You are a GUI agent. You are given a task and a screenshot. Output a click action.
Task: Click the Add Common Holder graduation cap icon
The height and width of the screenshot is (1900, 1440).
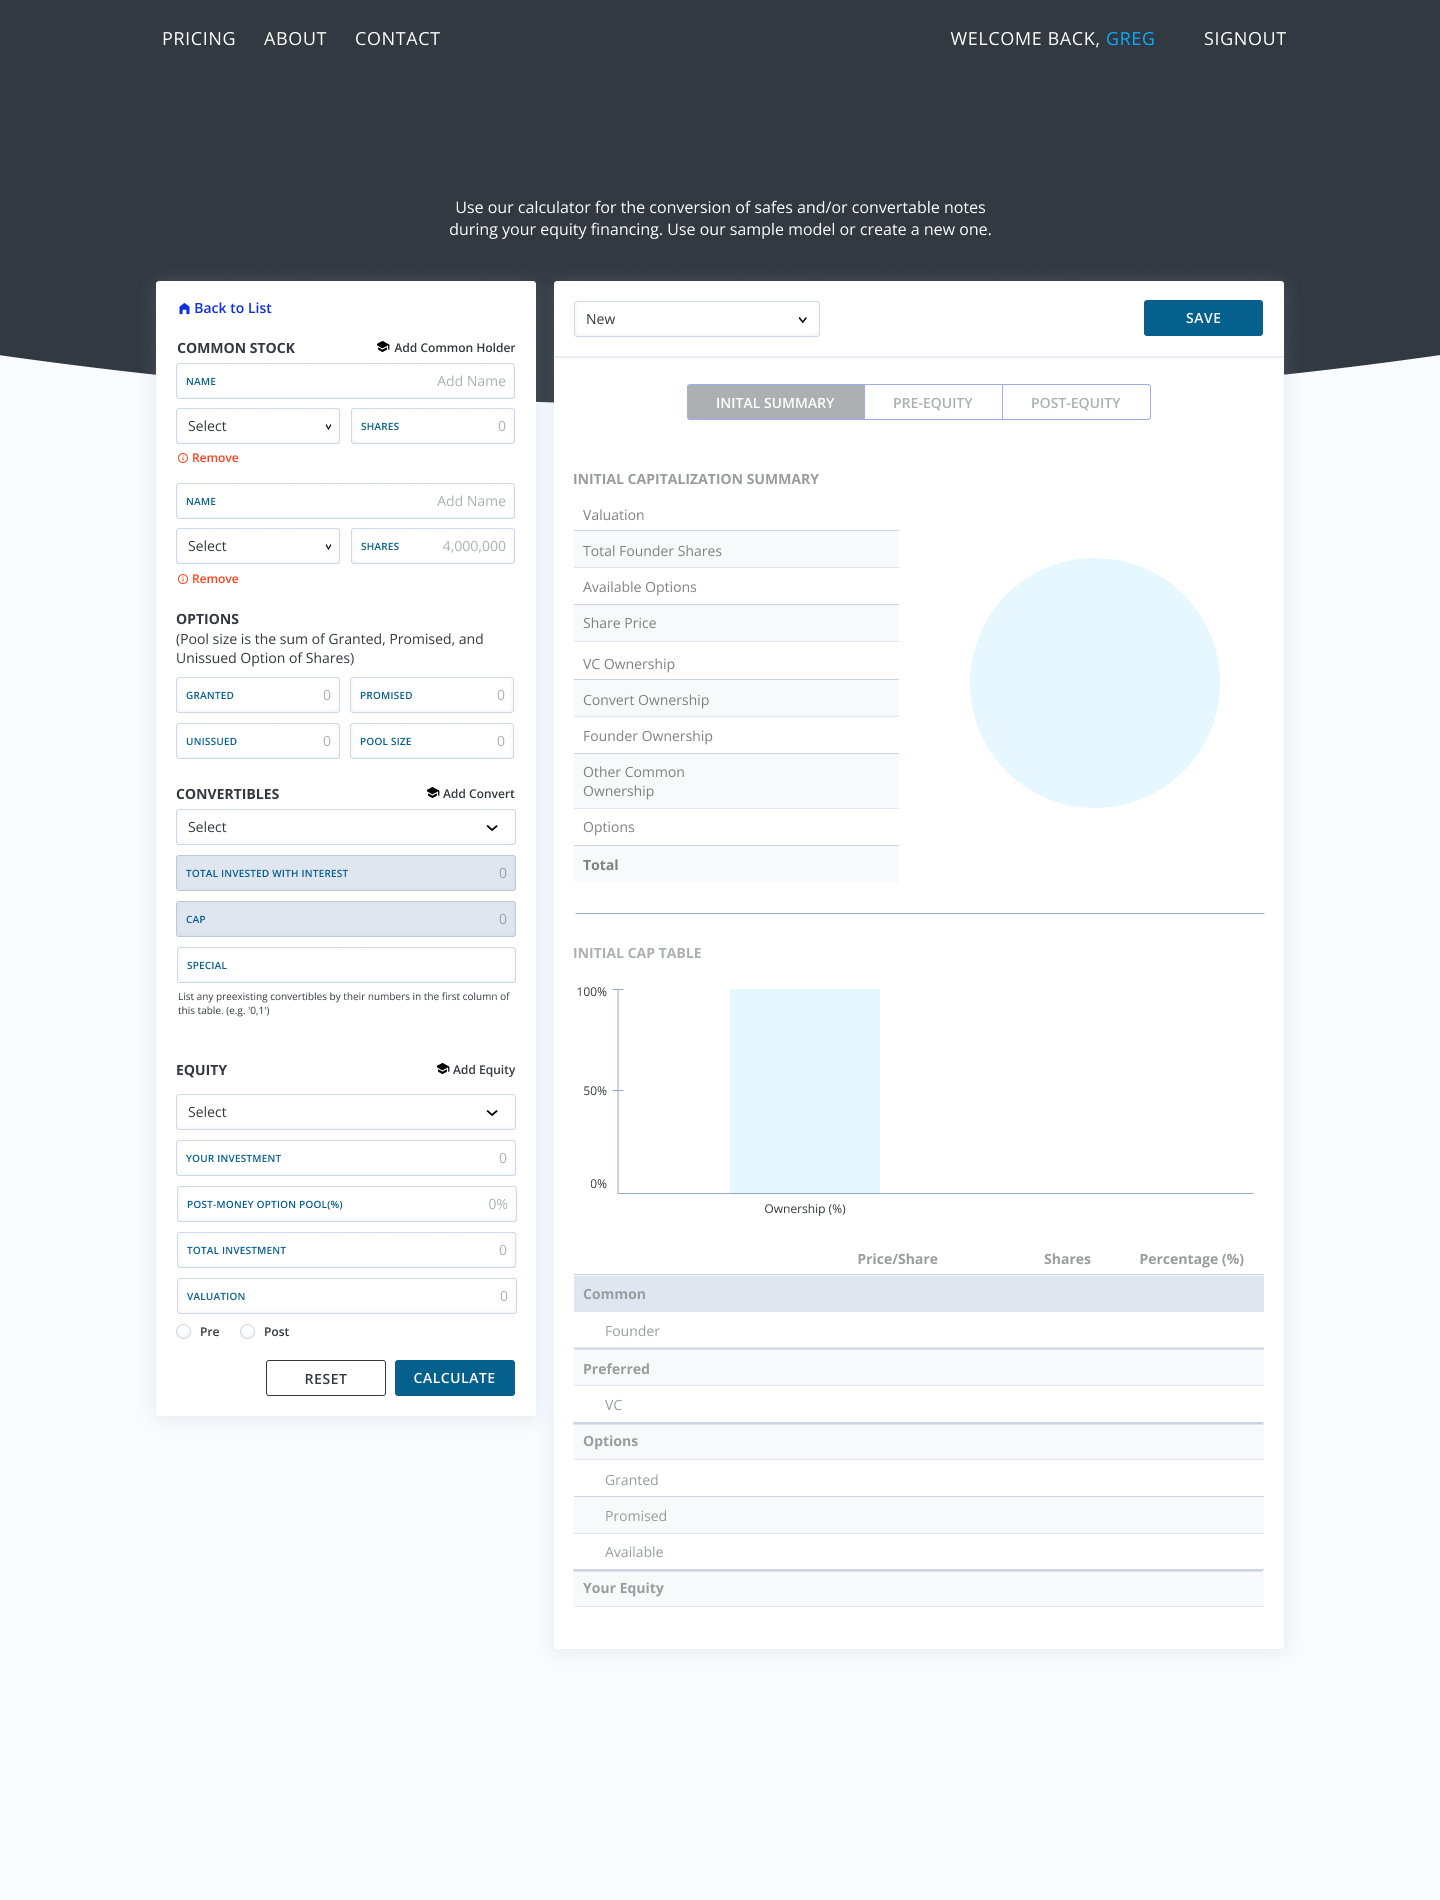click(x=383, y=347)
